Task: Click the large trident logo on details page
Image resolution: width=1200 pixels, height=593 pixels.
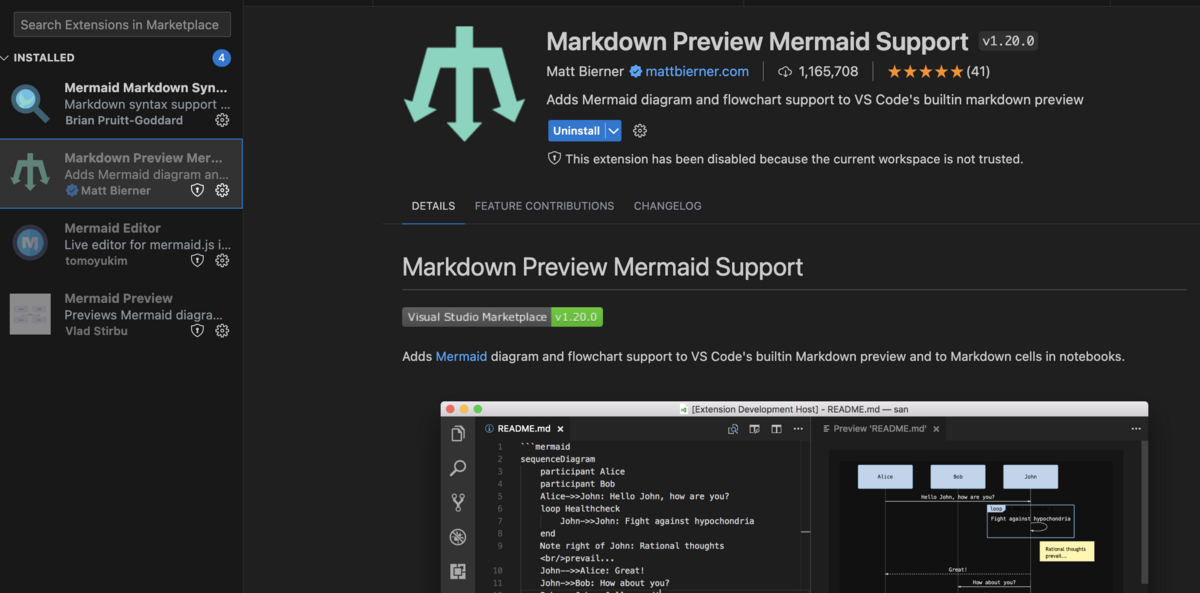Action: tap(464, 84)
